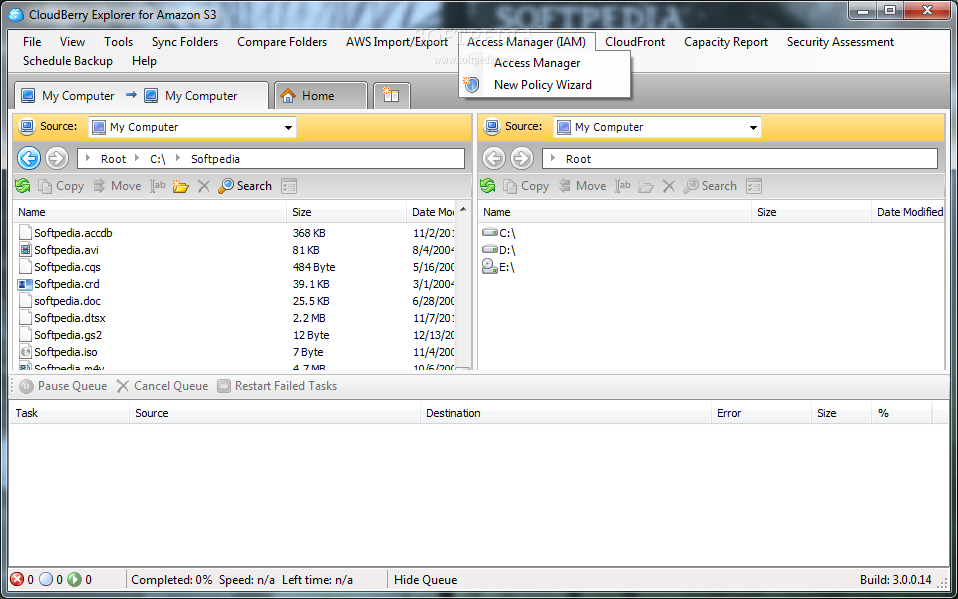Screen dimensions: 958x599
Task: Click the forward arrow in left pane
Action: (x=57, y=159)
